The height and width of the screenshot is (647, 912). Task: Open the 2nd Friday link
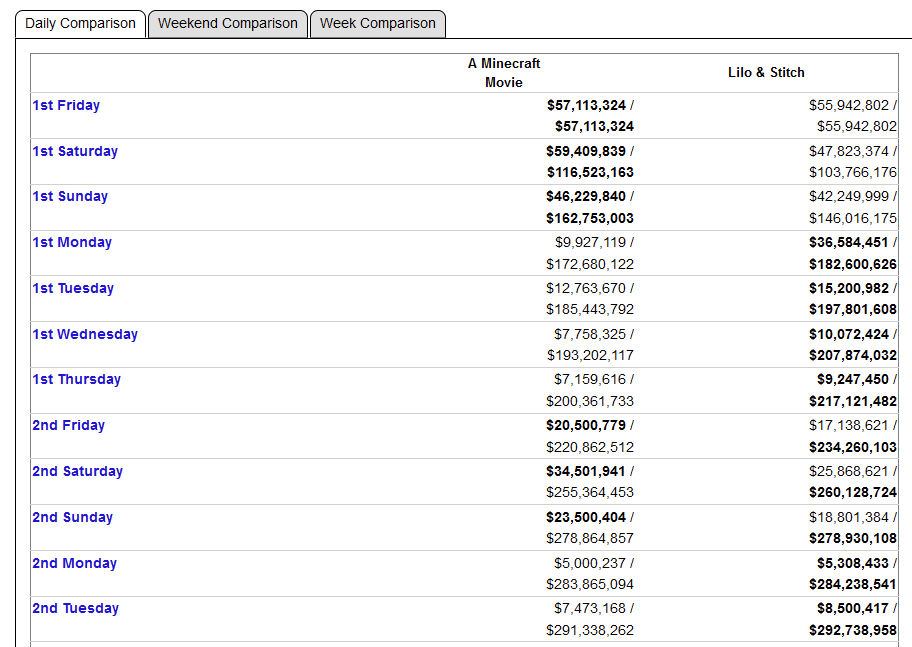(68, 425)
